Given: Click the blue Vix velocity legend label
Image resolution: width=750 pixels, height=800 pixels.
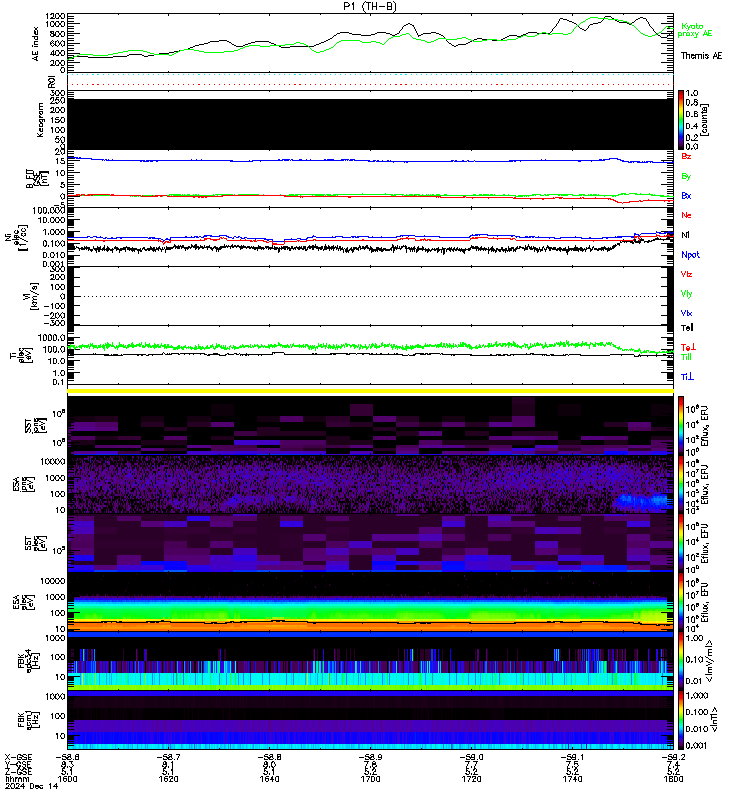Looking at the screenshot, I should pos(686,313).
